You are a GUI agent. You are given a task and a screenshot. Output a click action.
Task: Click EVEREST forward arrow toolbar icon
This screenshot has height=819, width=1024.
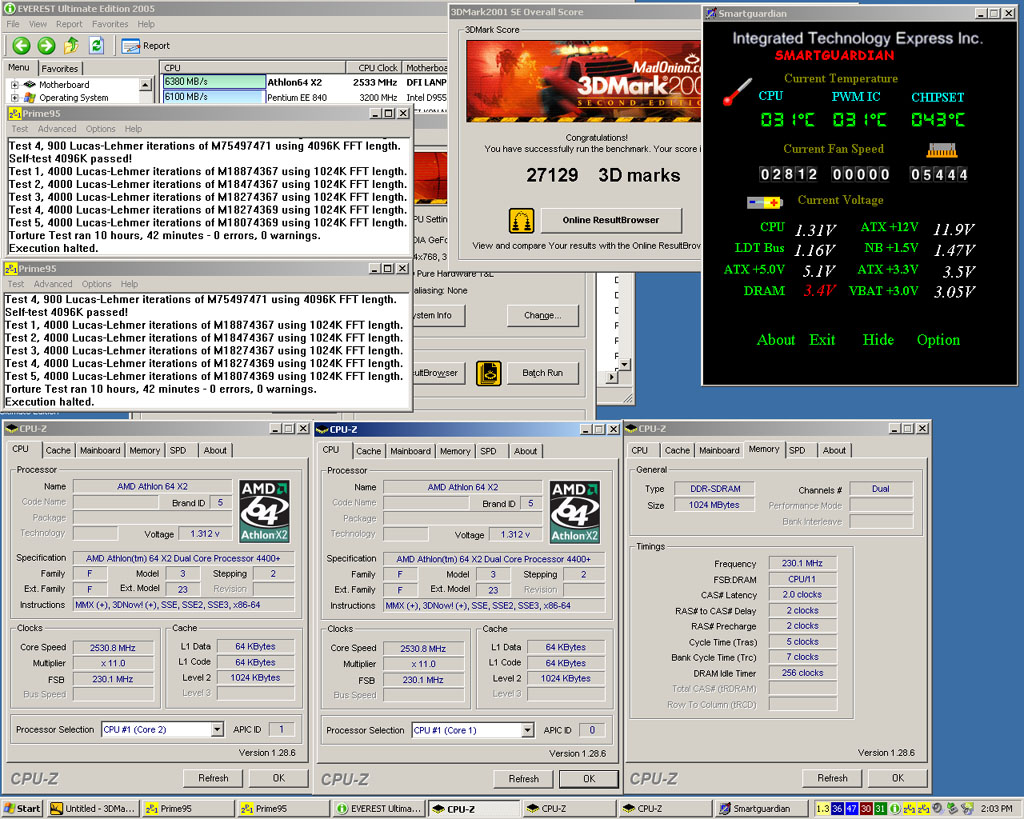click(46, 45)
